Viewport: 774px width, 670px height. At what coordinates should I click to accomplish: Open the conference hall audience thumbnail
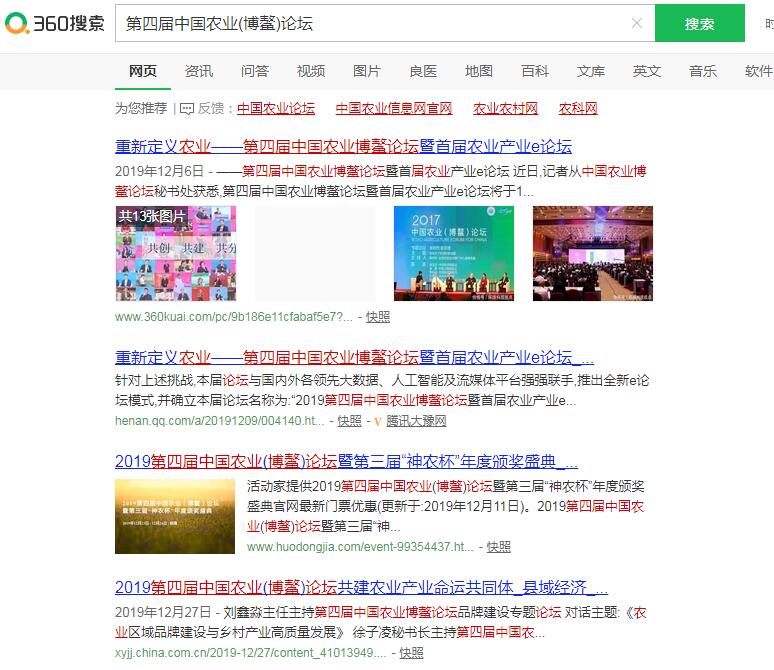592,253
